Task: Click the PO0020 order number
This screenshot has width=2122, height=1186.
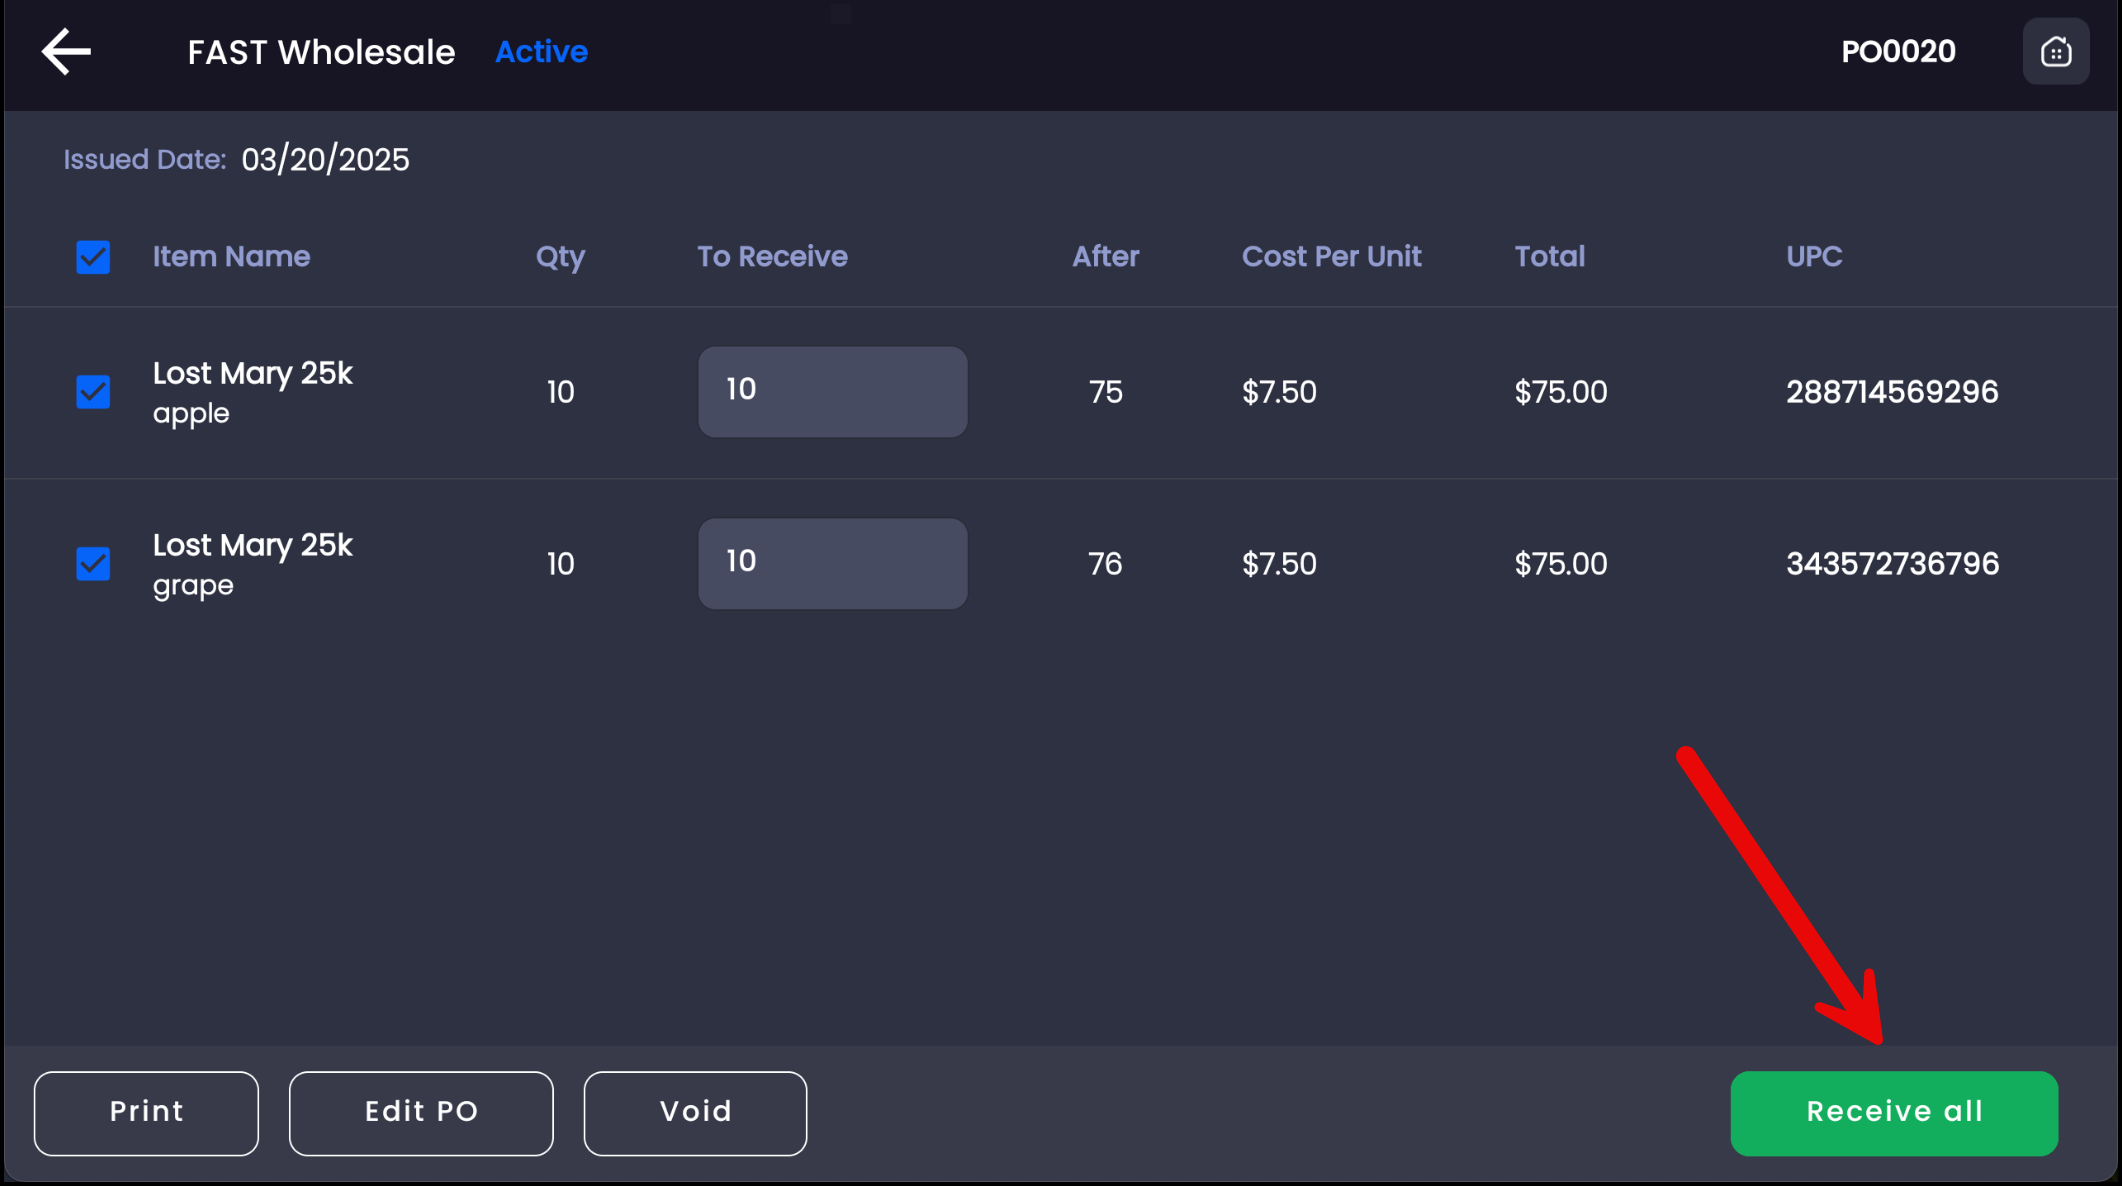Action: [x=1897, y=52]
